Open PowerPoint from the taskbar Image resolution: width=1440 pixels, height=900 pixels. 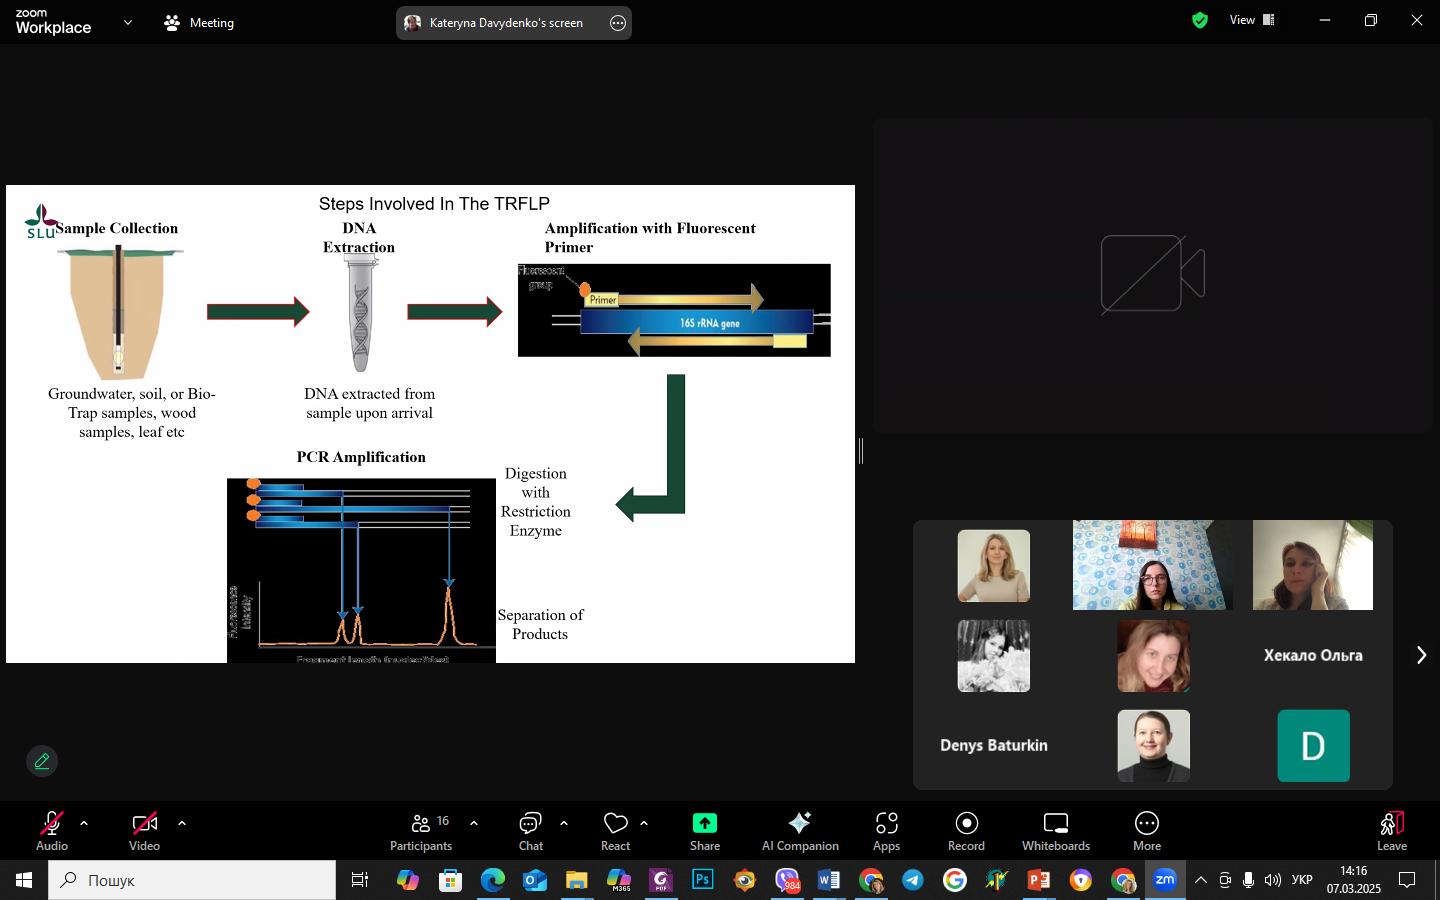1039,880
